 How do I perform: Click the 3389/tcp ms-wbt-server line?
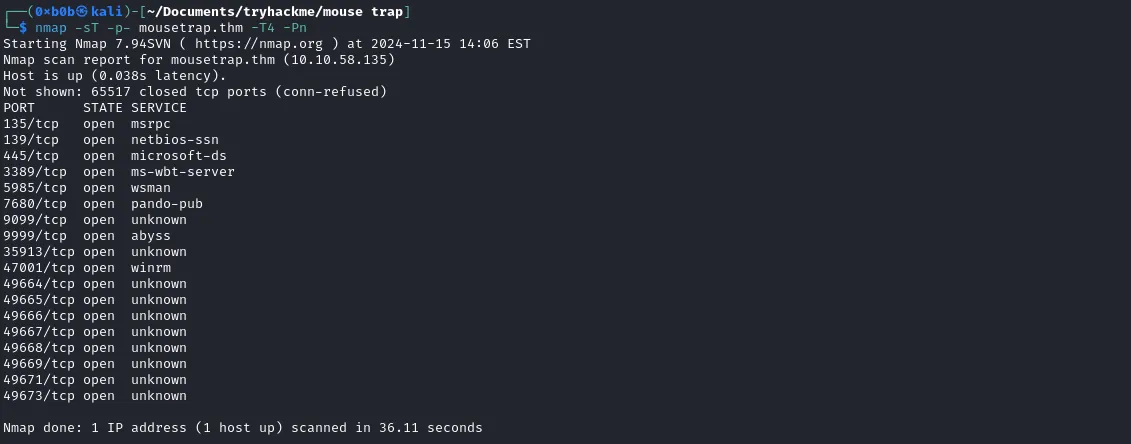pyautogui.click(x=118, y=172)
